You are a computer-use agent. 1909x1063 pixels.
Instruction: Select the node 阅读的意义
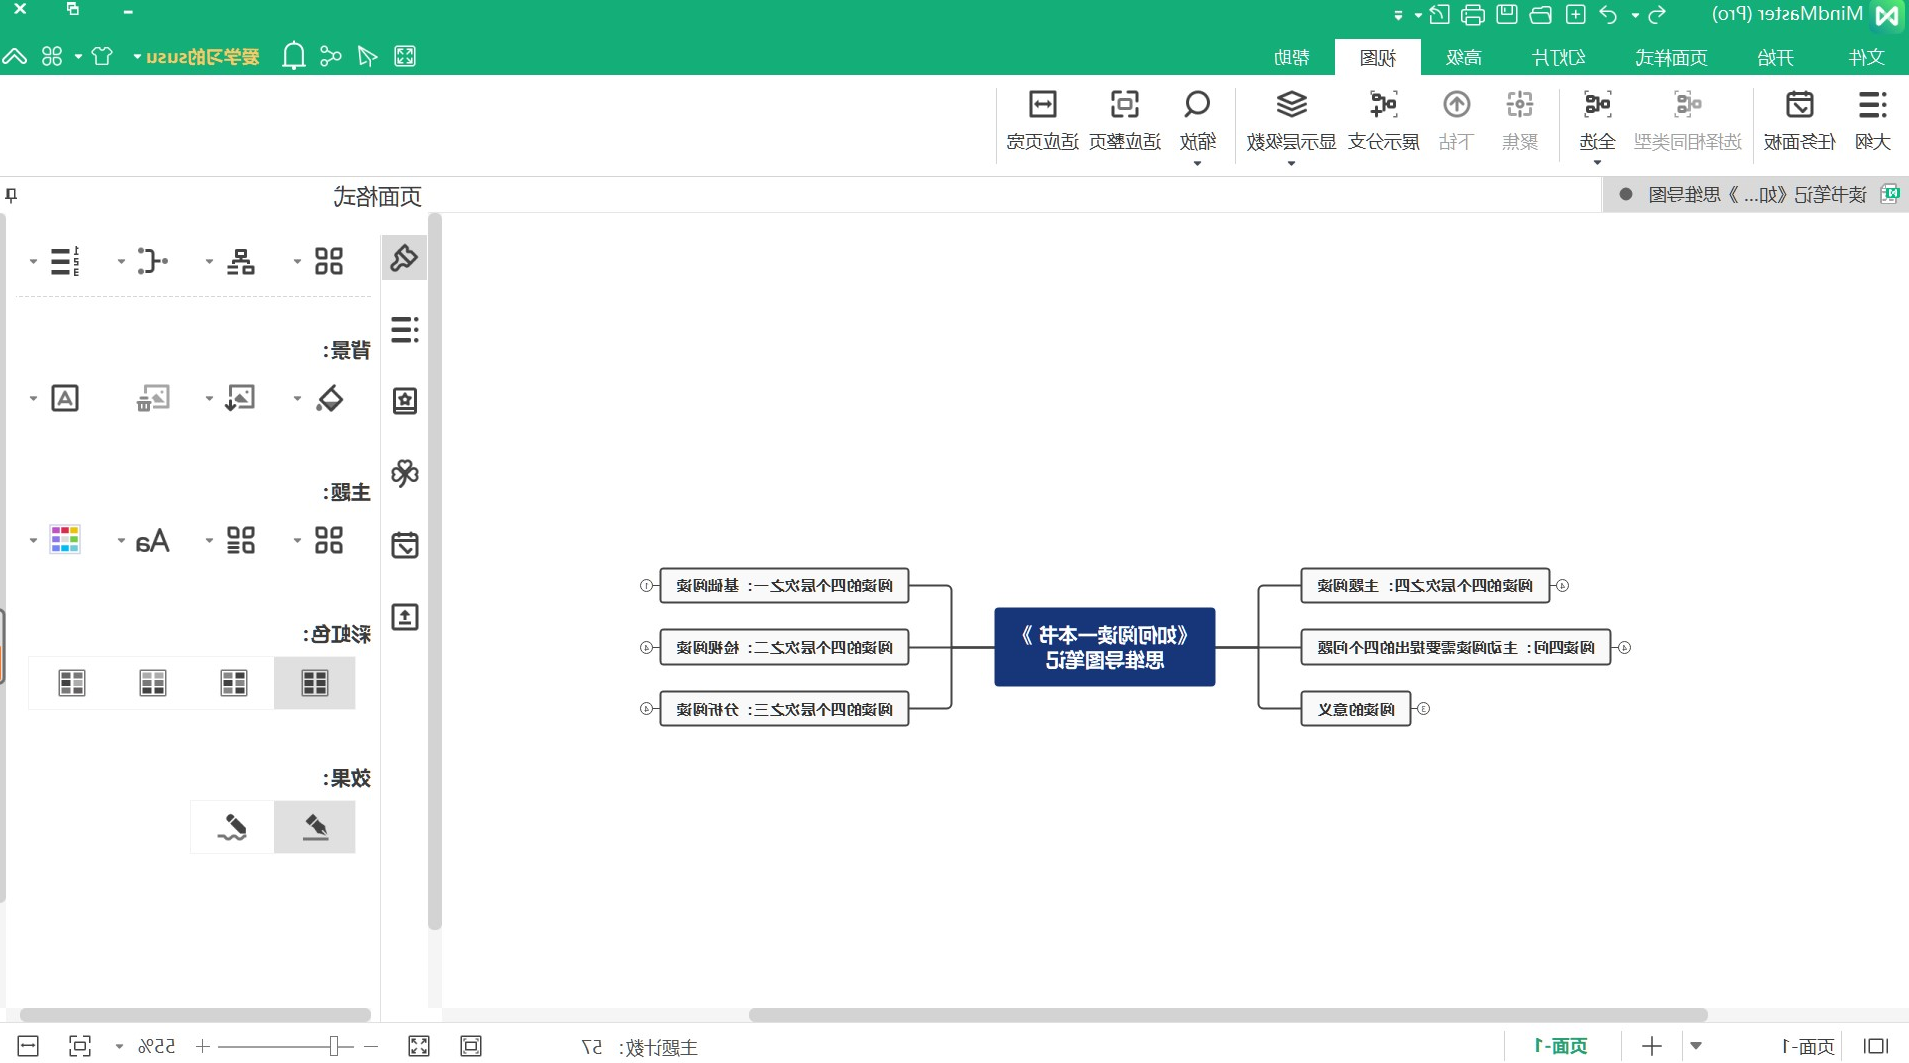tap(1355, 709)
